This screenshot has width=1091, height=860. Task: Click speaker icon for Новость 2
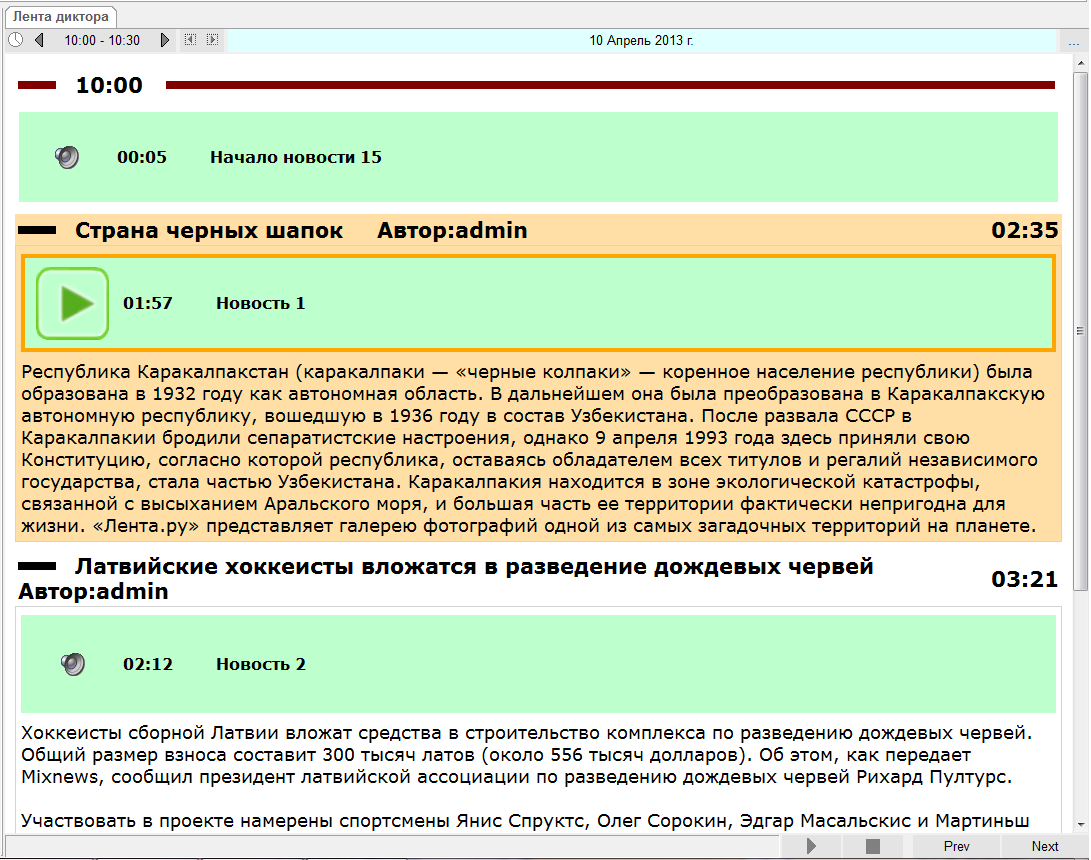pyautogui.click(x=73, y=664)
